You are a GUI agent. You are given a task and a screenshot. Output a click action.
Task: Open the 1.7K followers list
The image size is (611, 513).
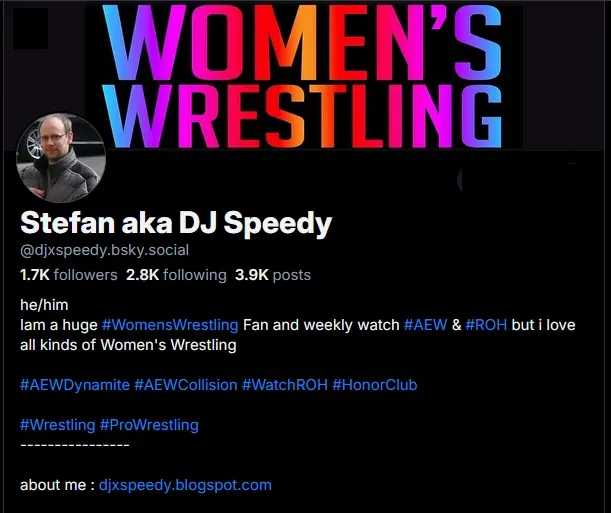pos(69,275)
